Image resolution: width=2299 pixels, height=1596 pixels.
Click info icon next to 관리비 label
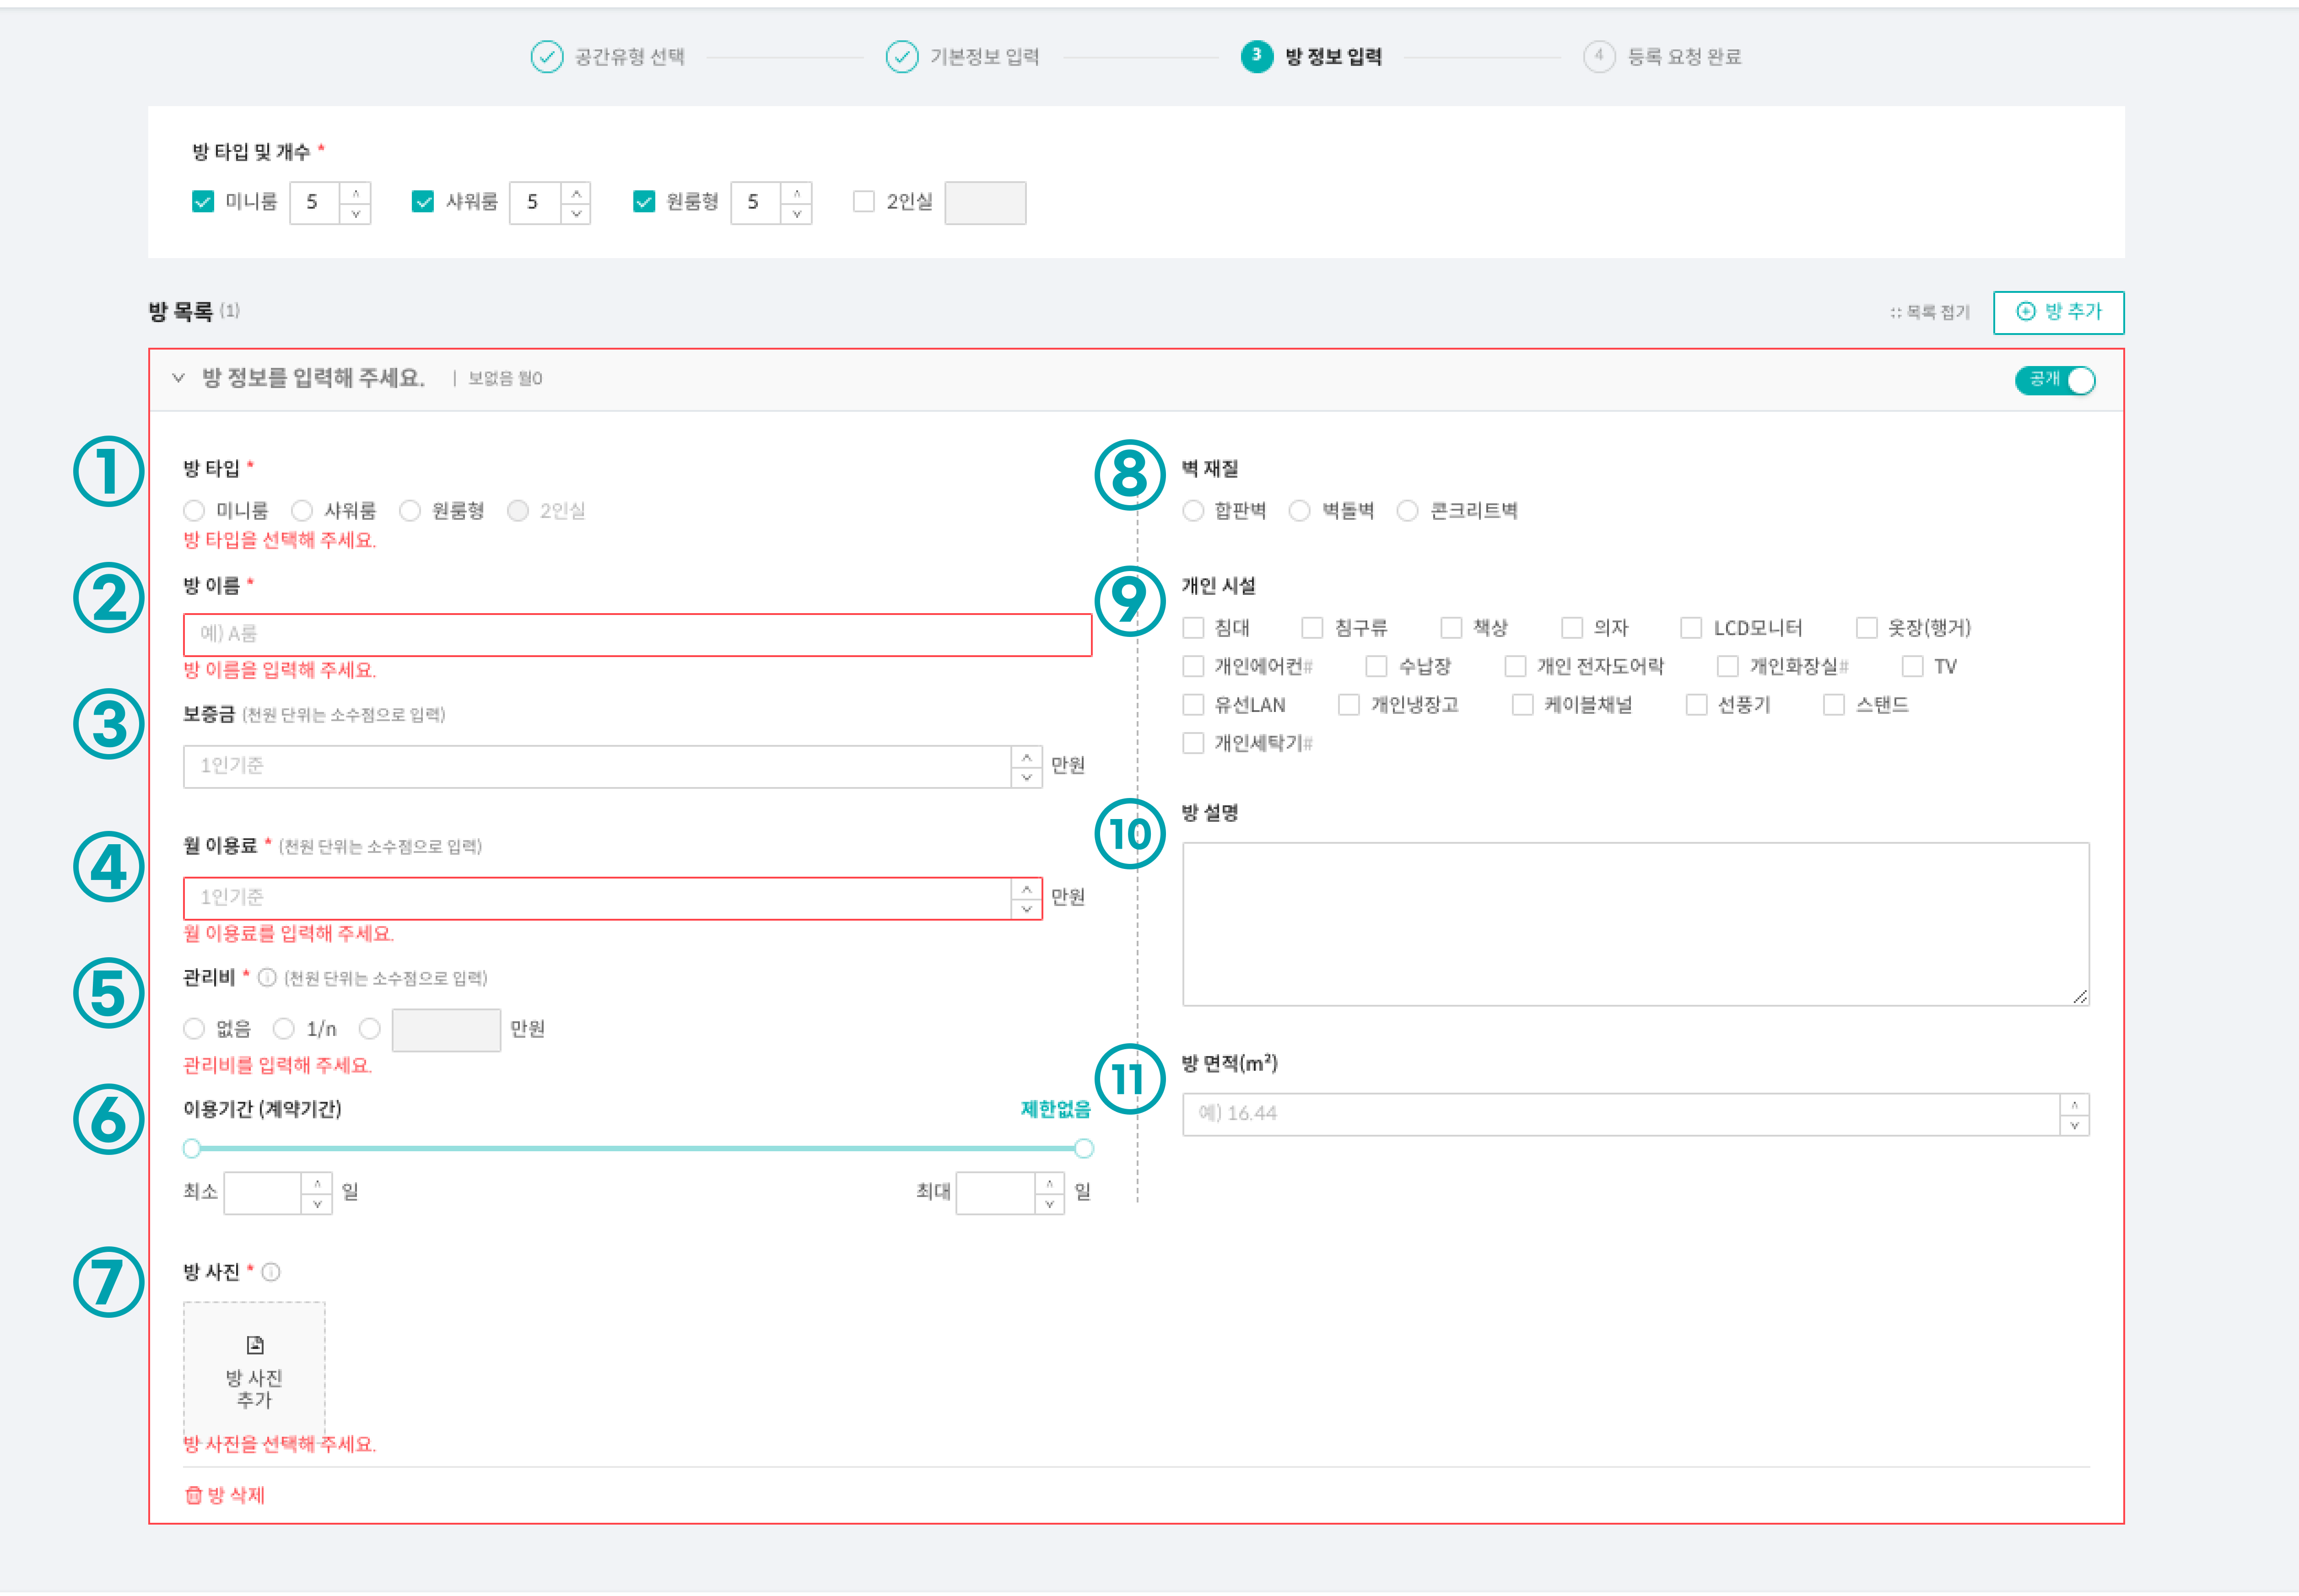coord(267,978)
